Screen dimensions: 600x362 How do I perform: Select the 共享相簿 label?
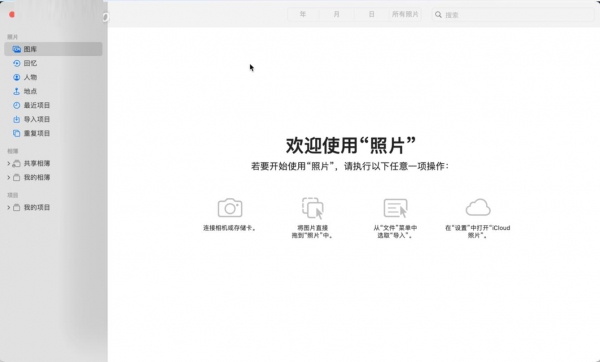pyautogui.click(x=37, y=164)
